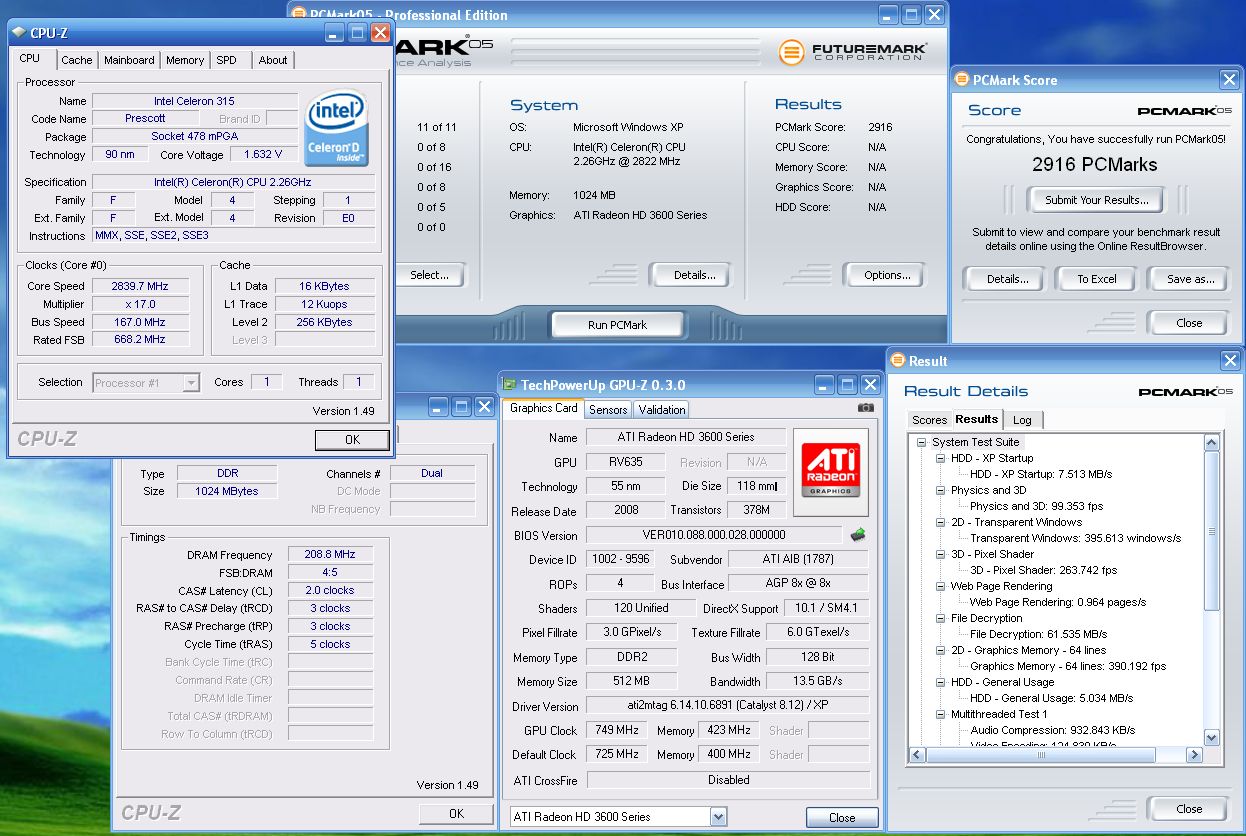This screenshot has height=836, width=1246.
Task: Click the results tree scrollbar thumb
Action: click(1212, 531)
